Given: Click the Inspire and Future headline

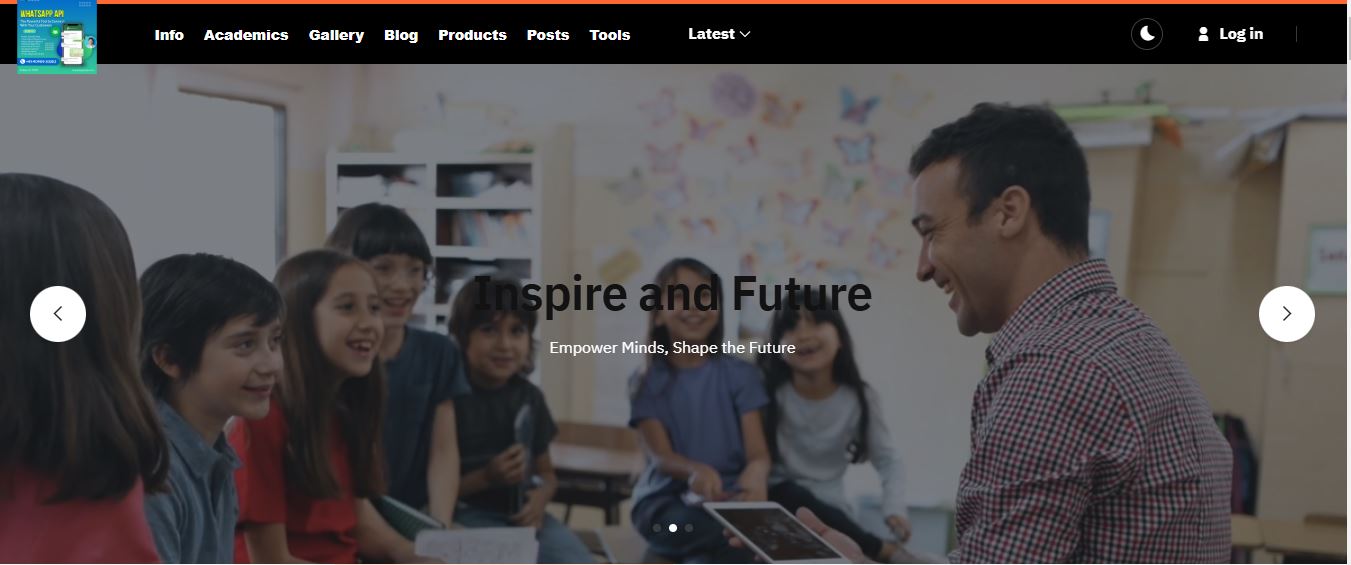Looking at the screenshot, I should point(672,294).
